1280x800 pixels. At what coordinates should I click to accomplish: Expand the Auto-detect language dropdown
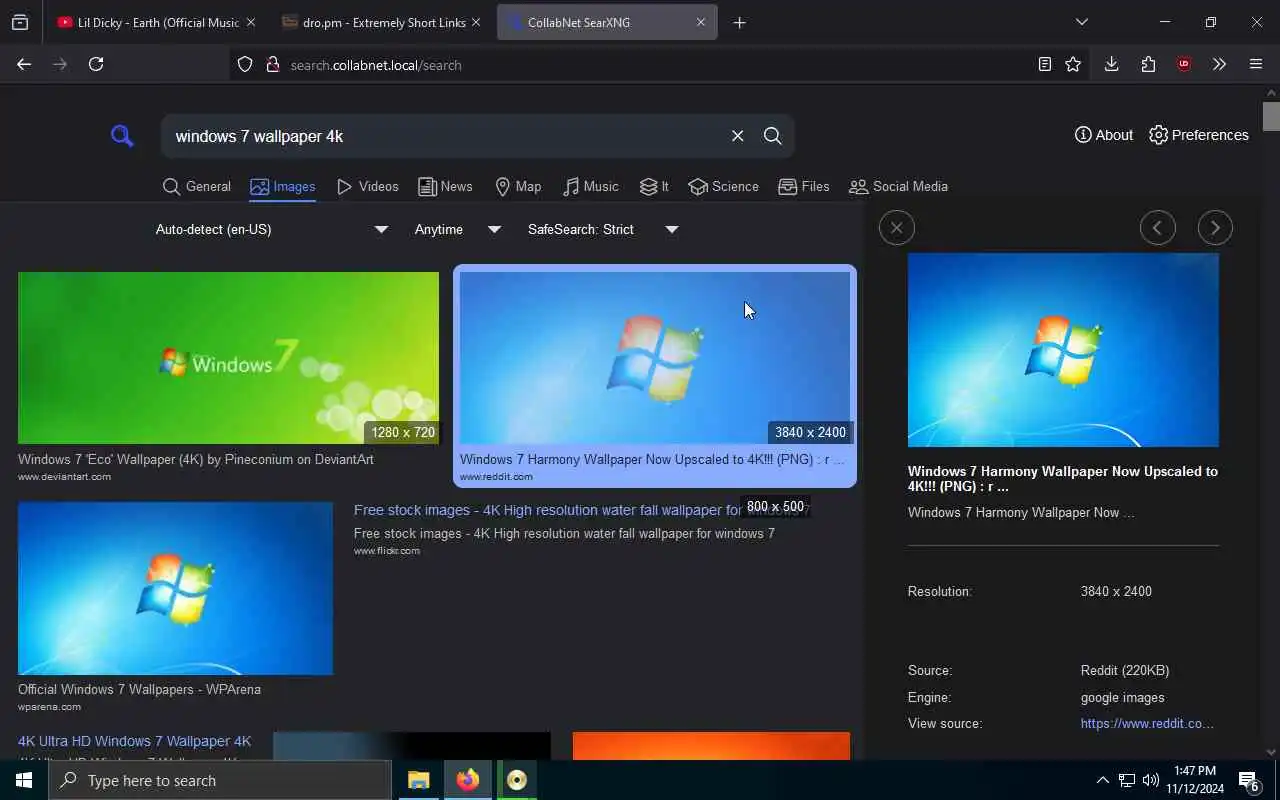tap(272, 229)
